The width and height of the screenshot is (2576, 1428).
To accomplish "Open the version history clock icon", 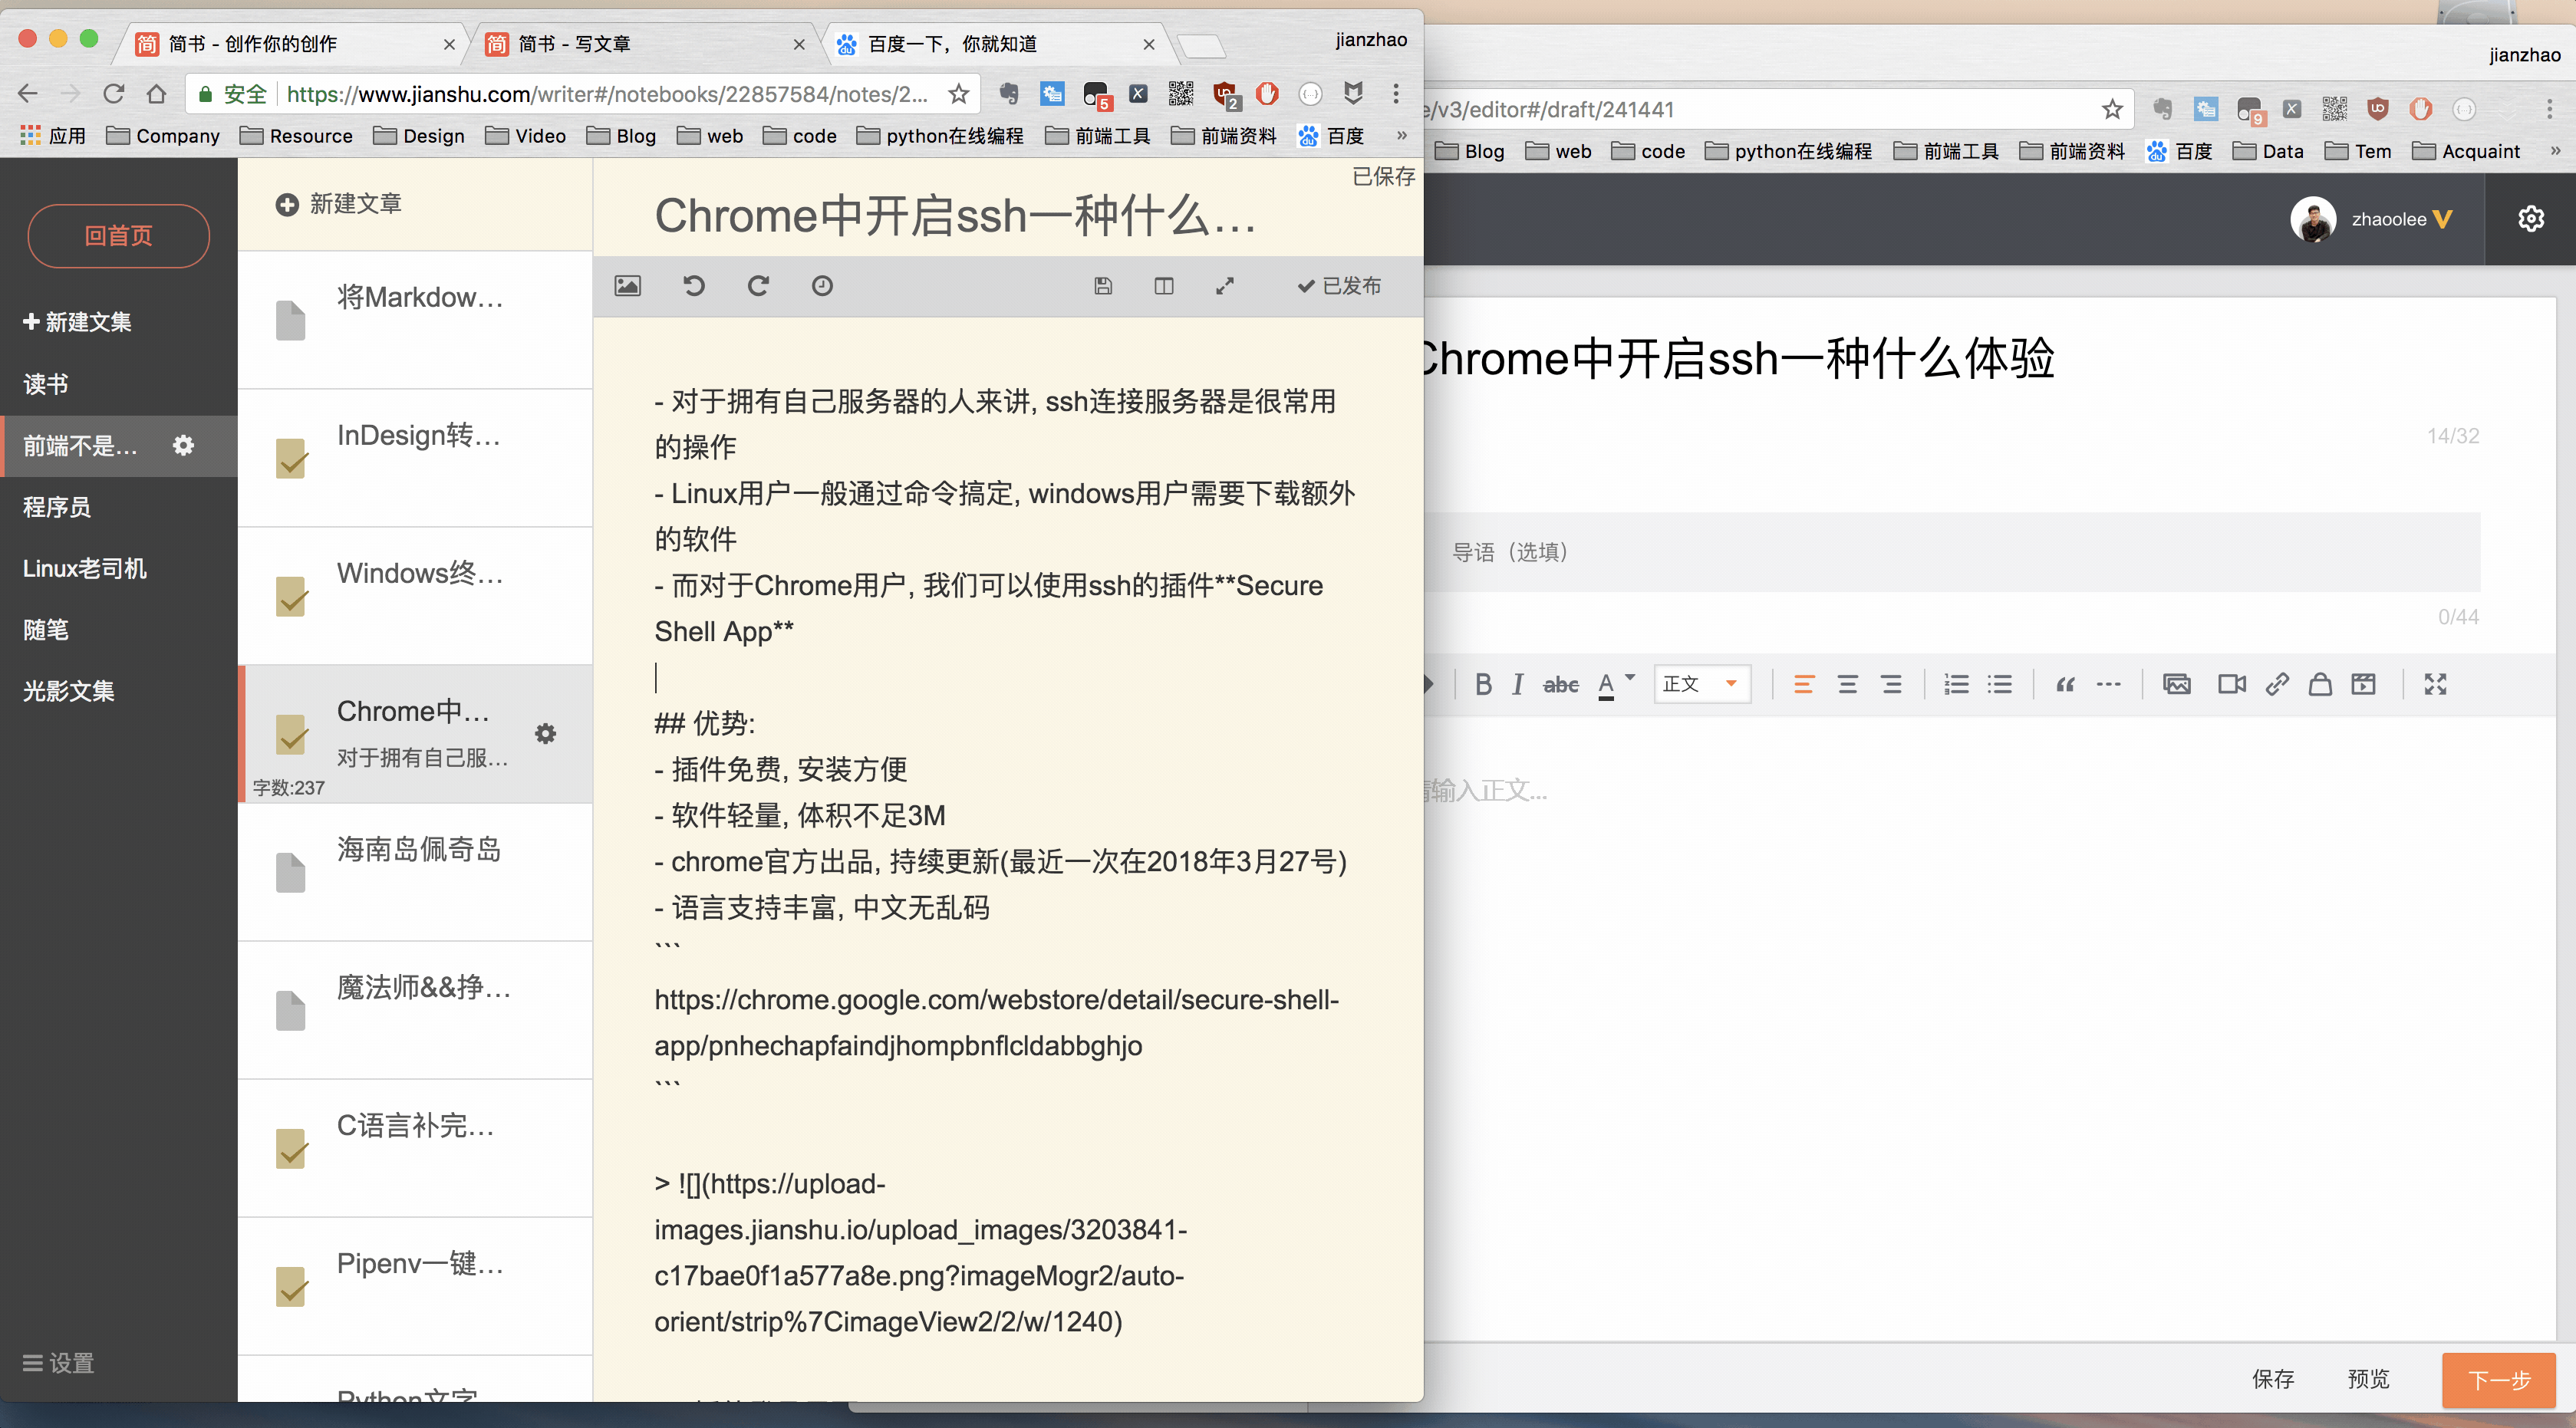I will [x=822, y=286].
